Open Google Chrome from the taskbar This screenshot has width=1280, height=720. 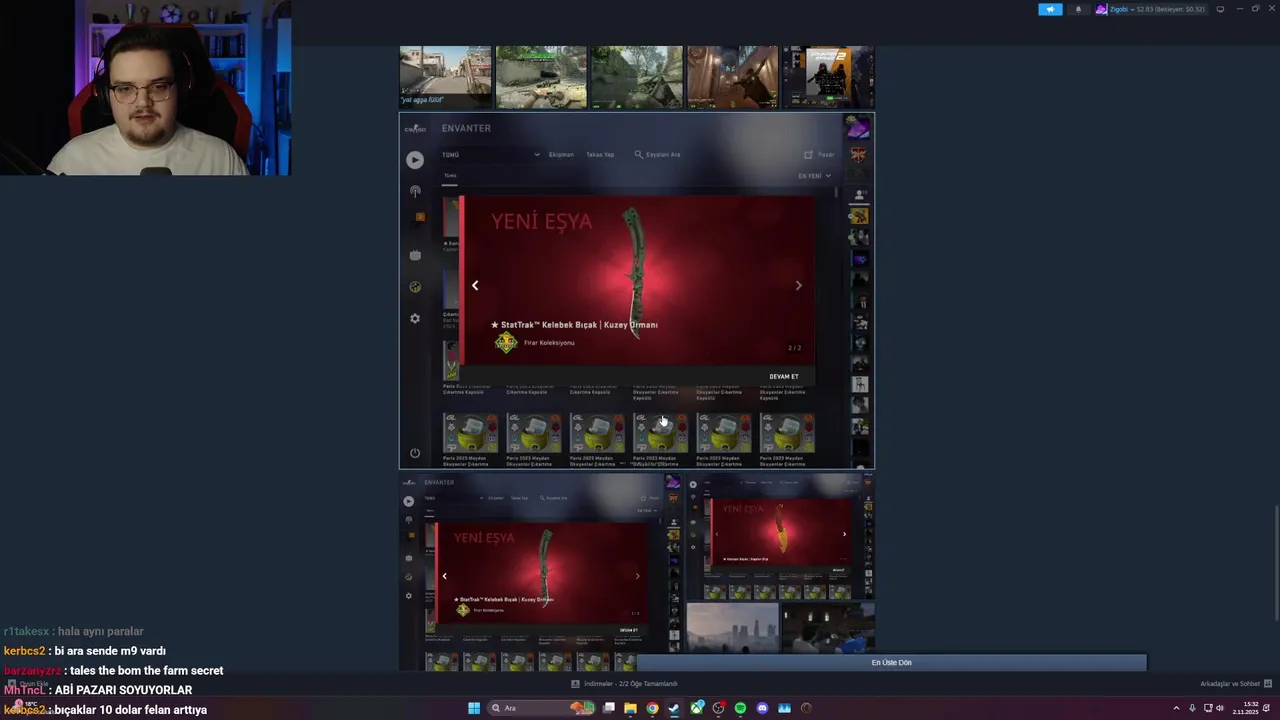(x=652, y=708)
